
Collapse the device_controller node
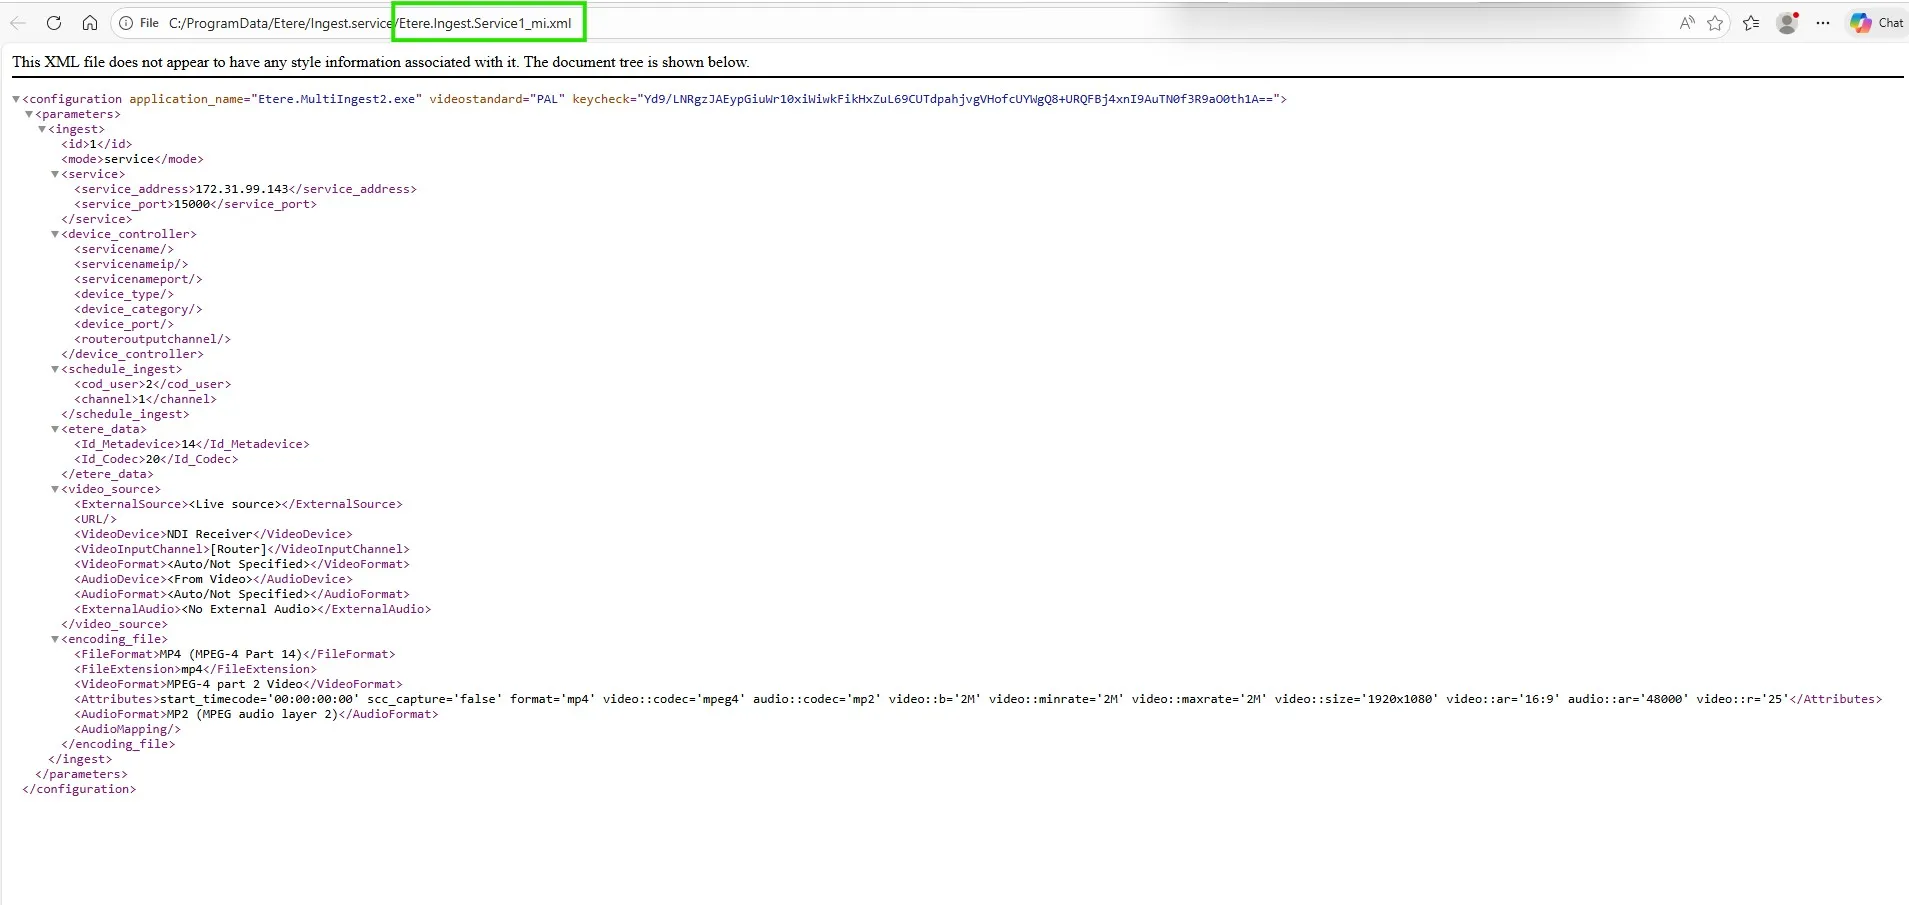55,234
